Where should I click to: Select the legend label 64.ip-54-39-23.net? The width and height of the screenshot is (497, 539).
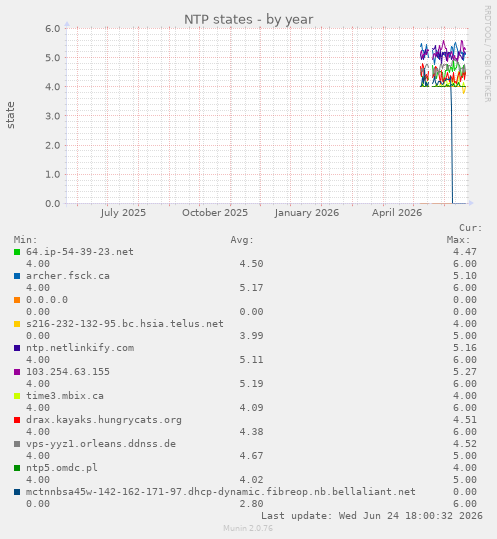click(80, 252)
